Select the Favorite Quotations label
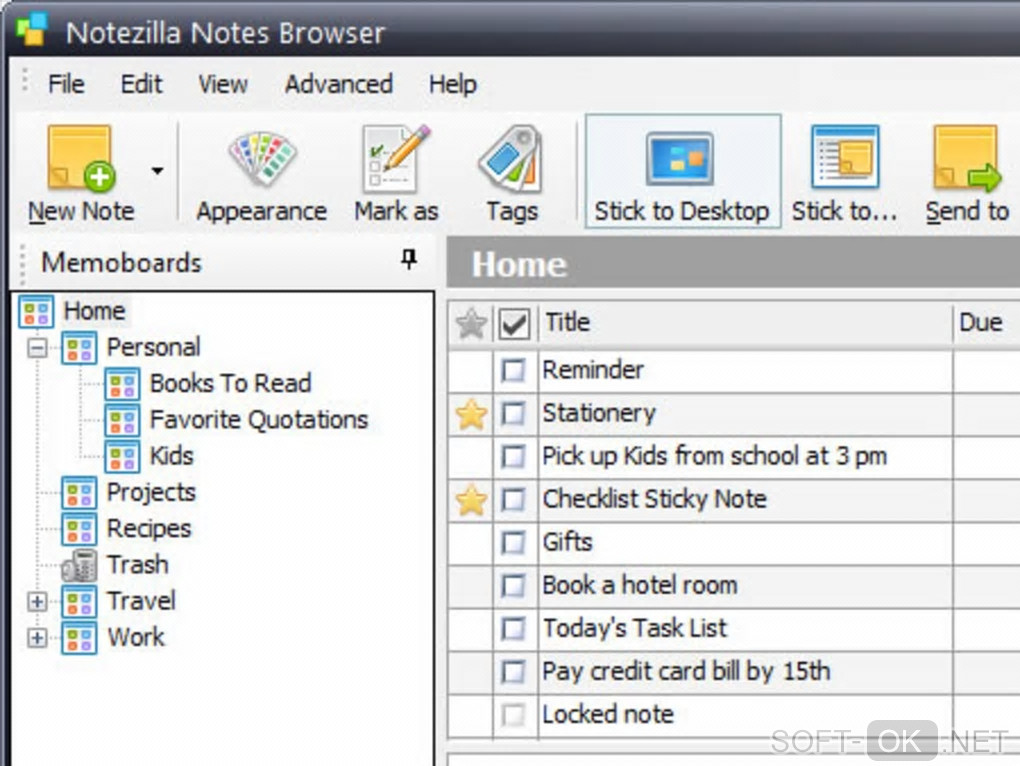This screenshot has width=1020, height=766. point(259,419)
